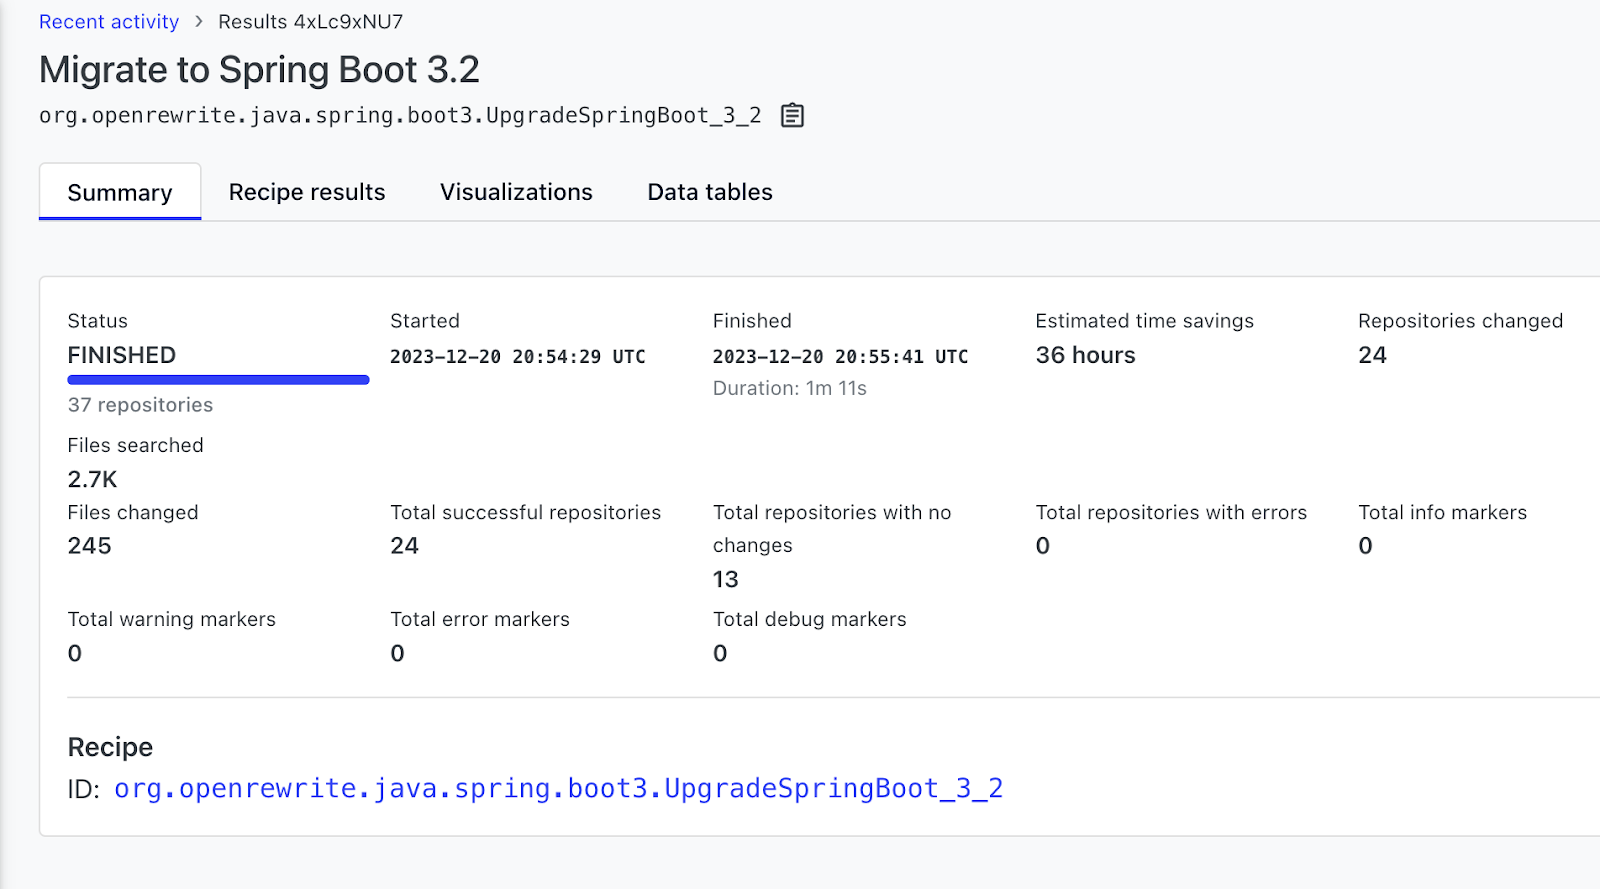Click the 'Recipe' section heading
Image resolution: width=1600 pixels, height=889 pixels.
tap(110, 747)
